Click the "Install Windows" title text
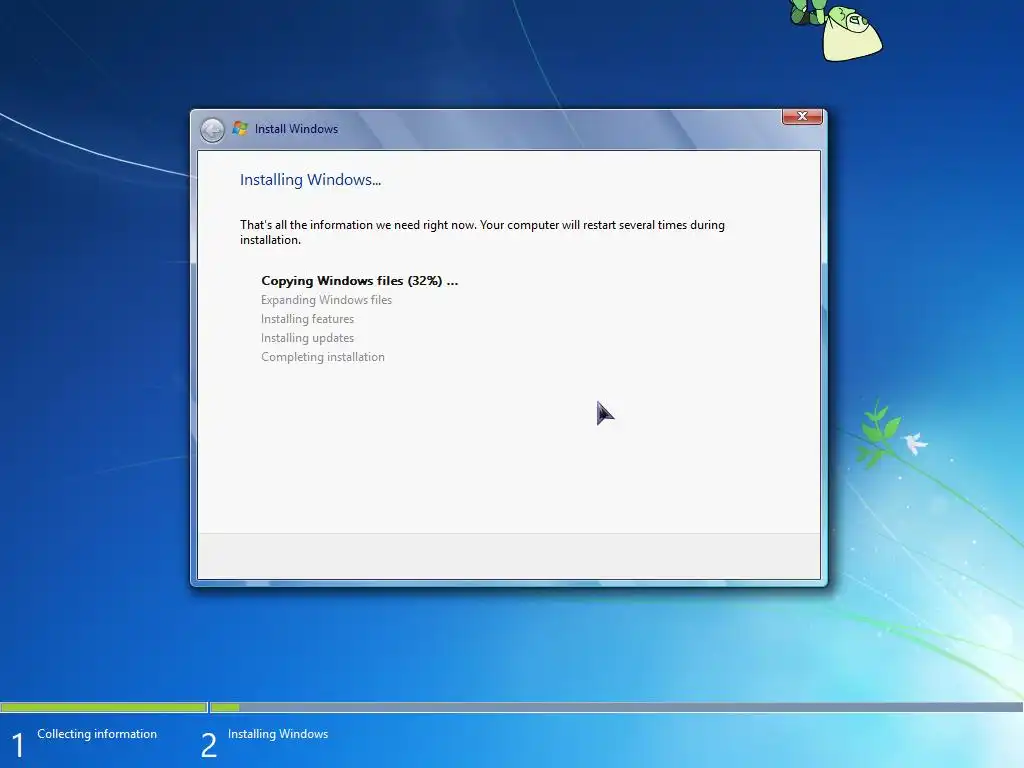This screenshot has height=768, width=1024. tap(296, 129)
